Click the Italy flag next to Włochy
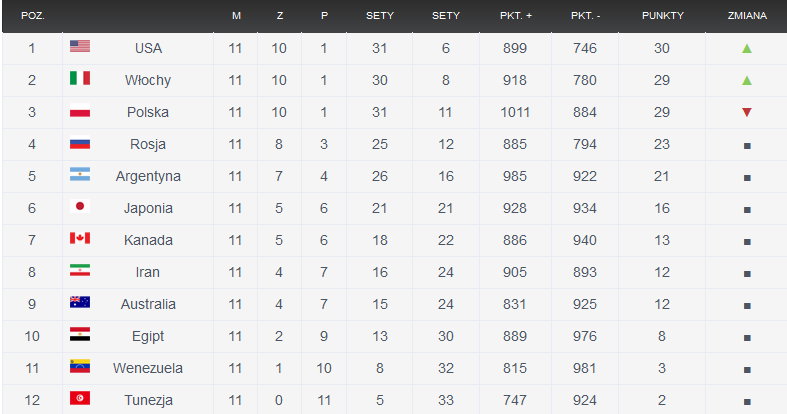This screenshot has width=787, height=414. (80, 78)
